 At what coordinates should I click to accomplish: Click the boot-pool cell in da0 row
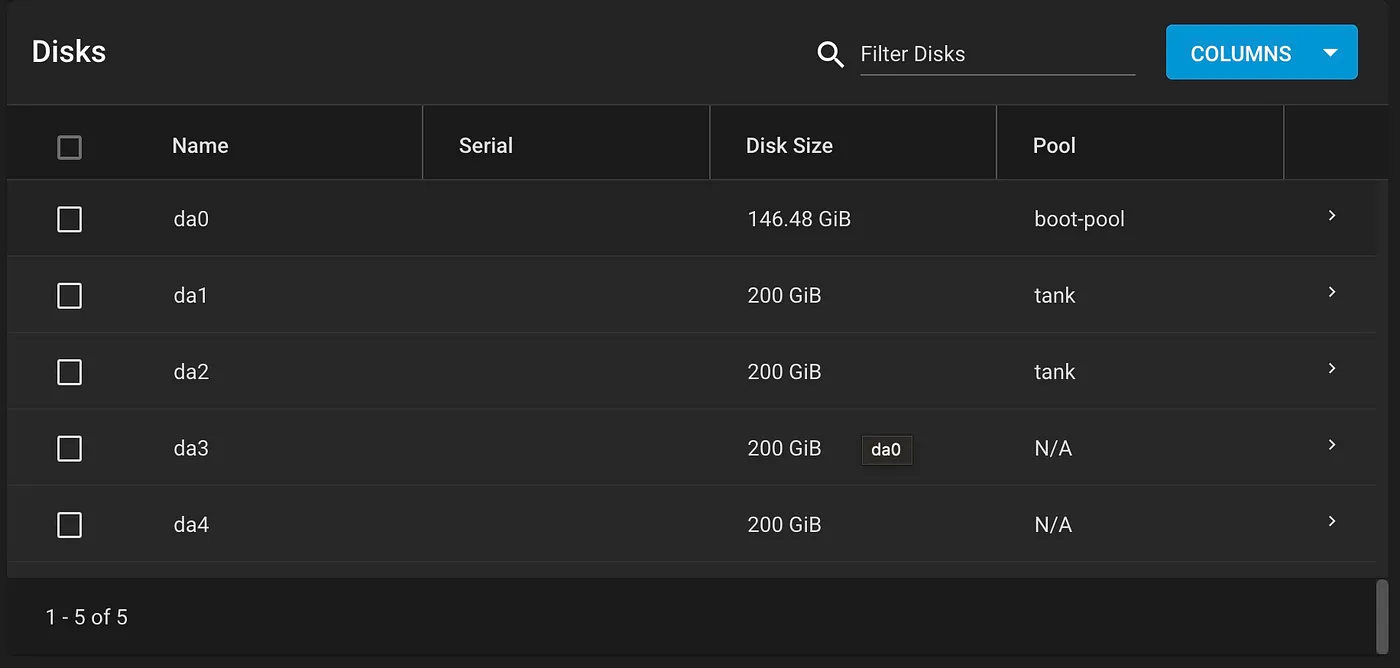[1079, 219]
